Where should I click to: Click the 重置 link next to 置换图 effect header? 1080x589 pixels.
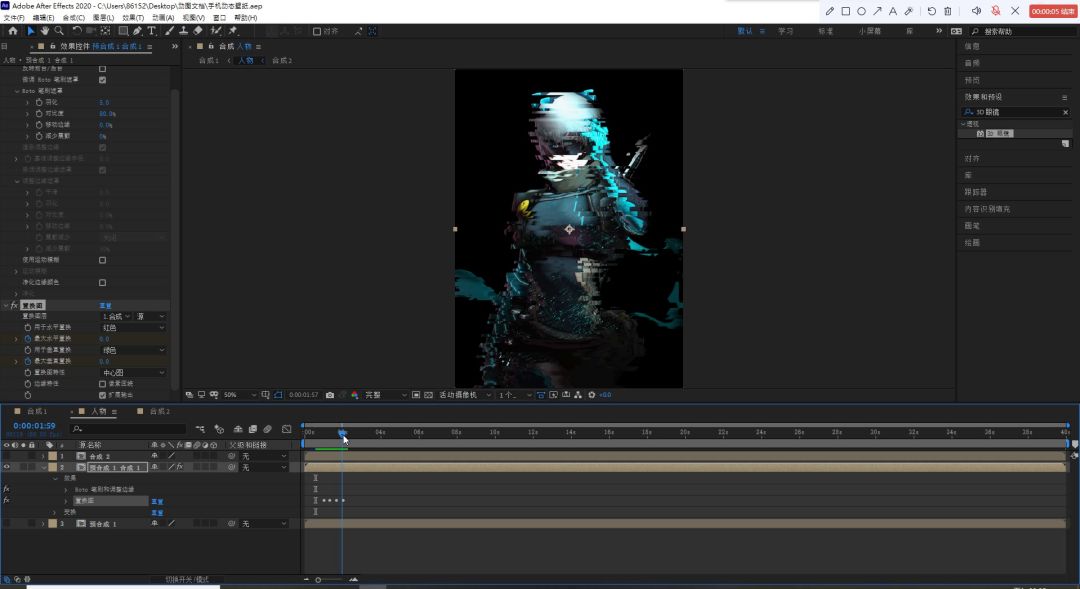point(105,305)
